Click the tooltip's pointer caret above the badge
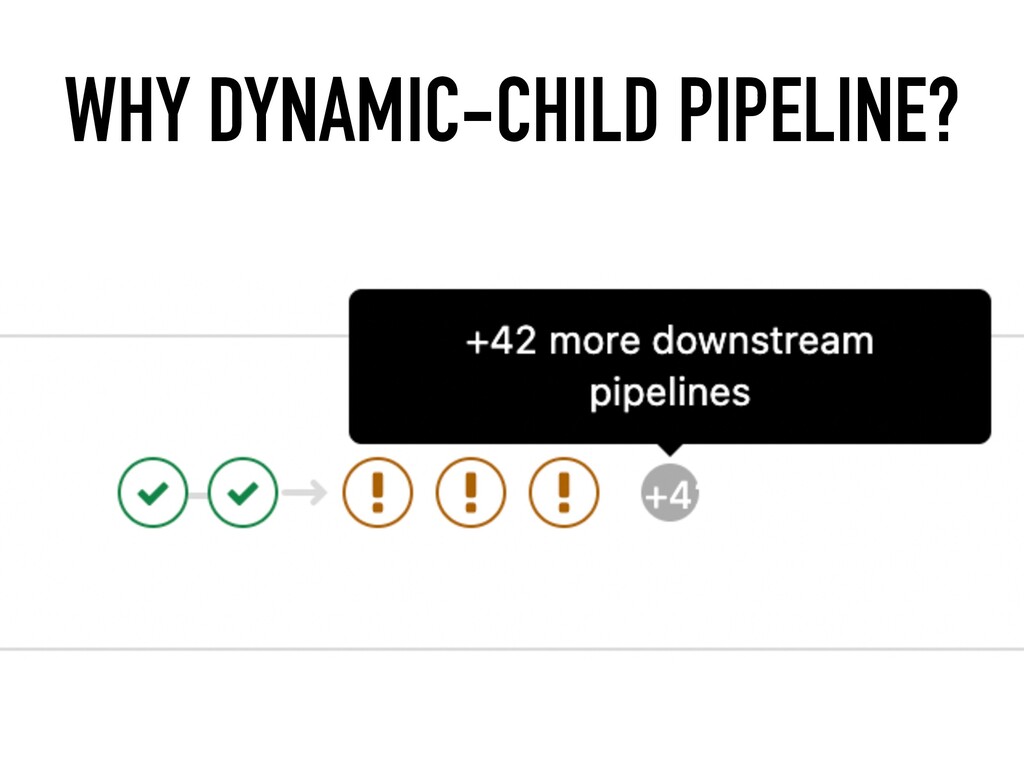This screenshot has width=1024, height=768. pyautogui.click(x=670, y=449)
